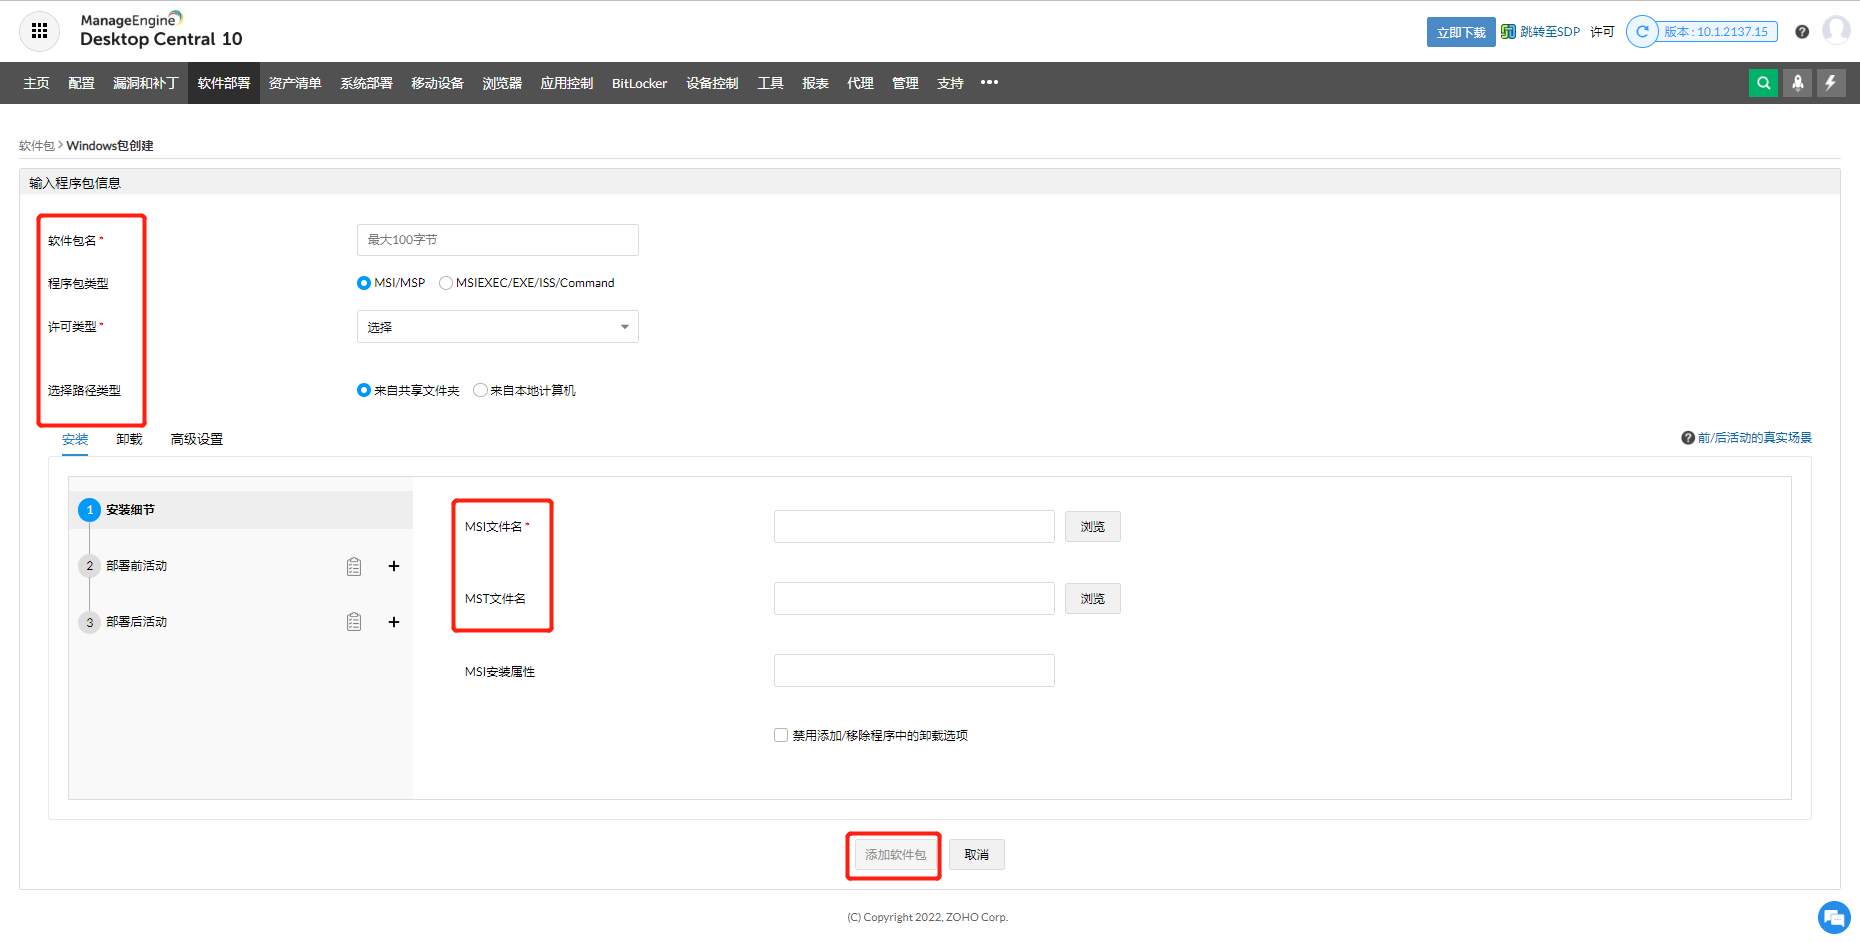1860x942 pixels.
Task: Open the 配置 menu
Action: (x=81, y=83)
